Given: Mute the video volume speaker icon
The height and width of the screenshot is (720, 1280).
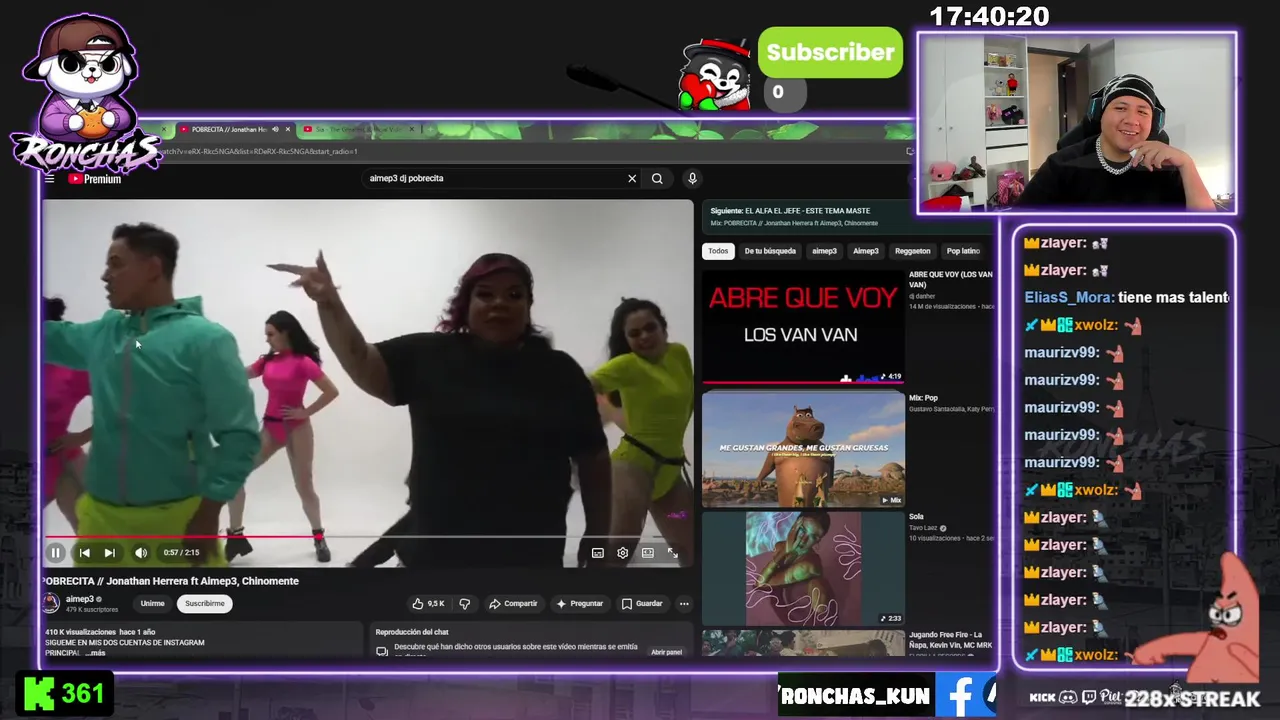Looking at the screenshot, I should 141,552.
